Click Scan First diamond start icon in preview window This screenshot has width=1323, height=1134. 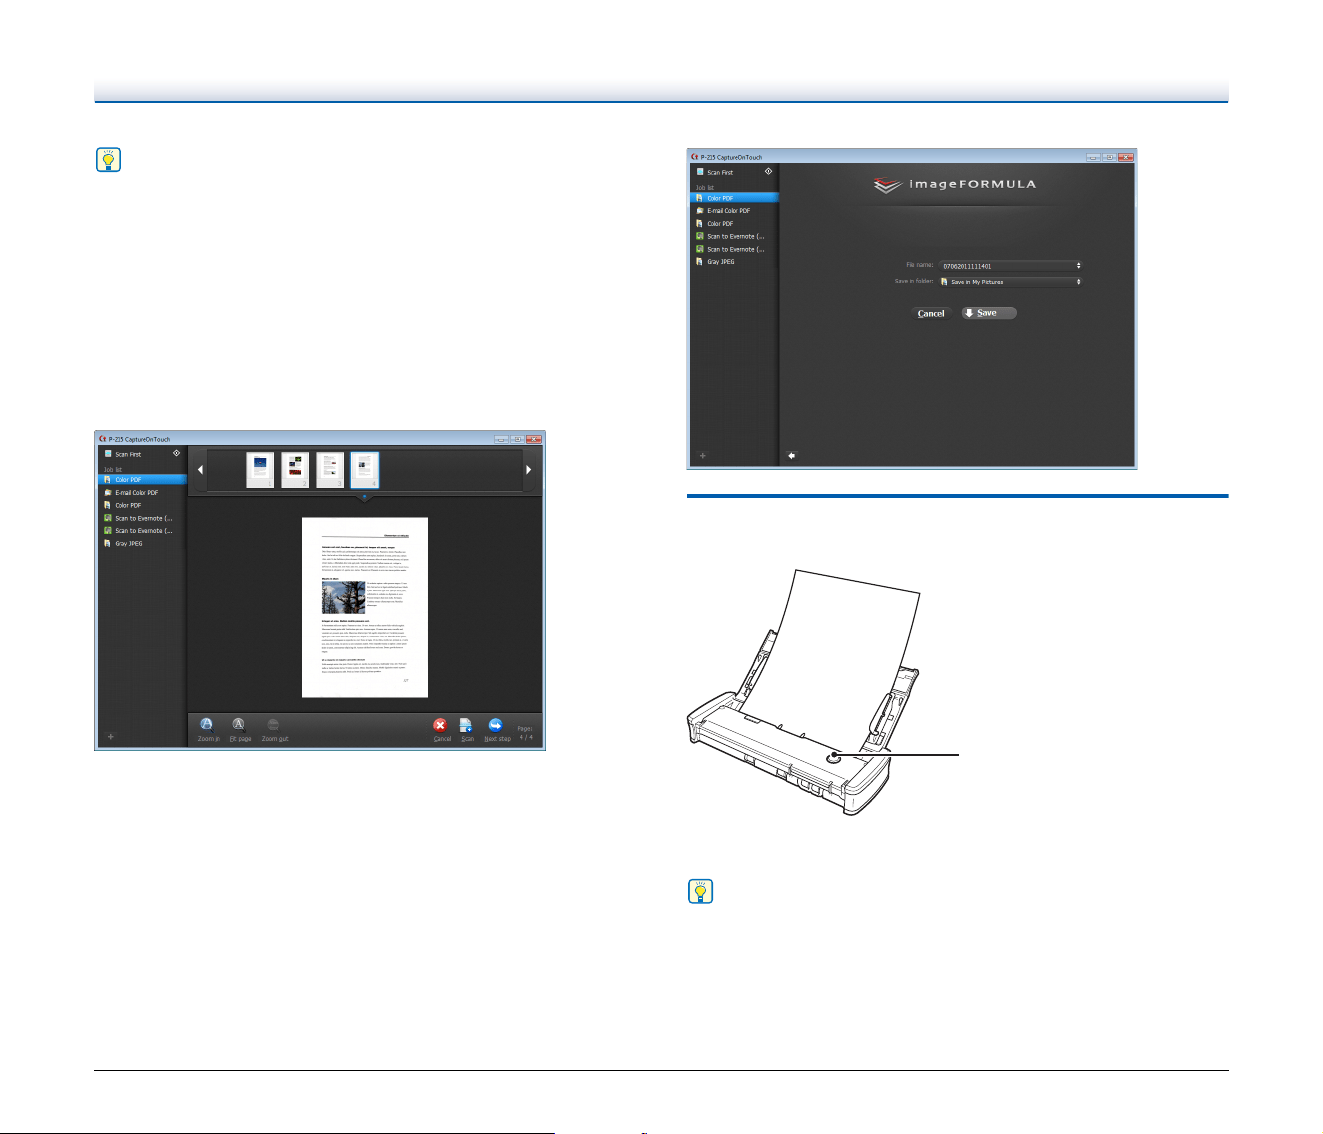coord(176,453)
